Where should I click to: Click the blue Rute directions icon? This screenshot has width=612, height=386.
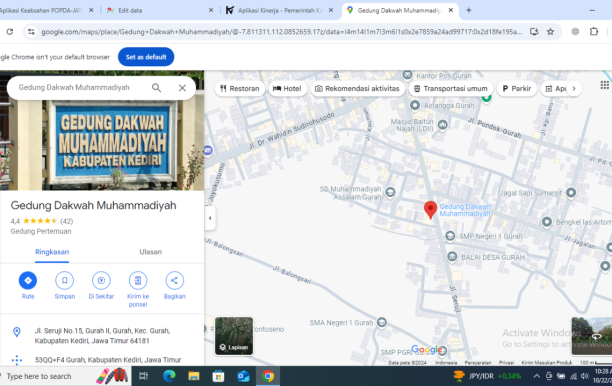tap(28, 280)
